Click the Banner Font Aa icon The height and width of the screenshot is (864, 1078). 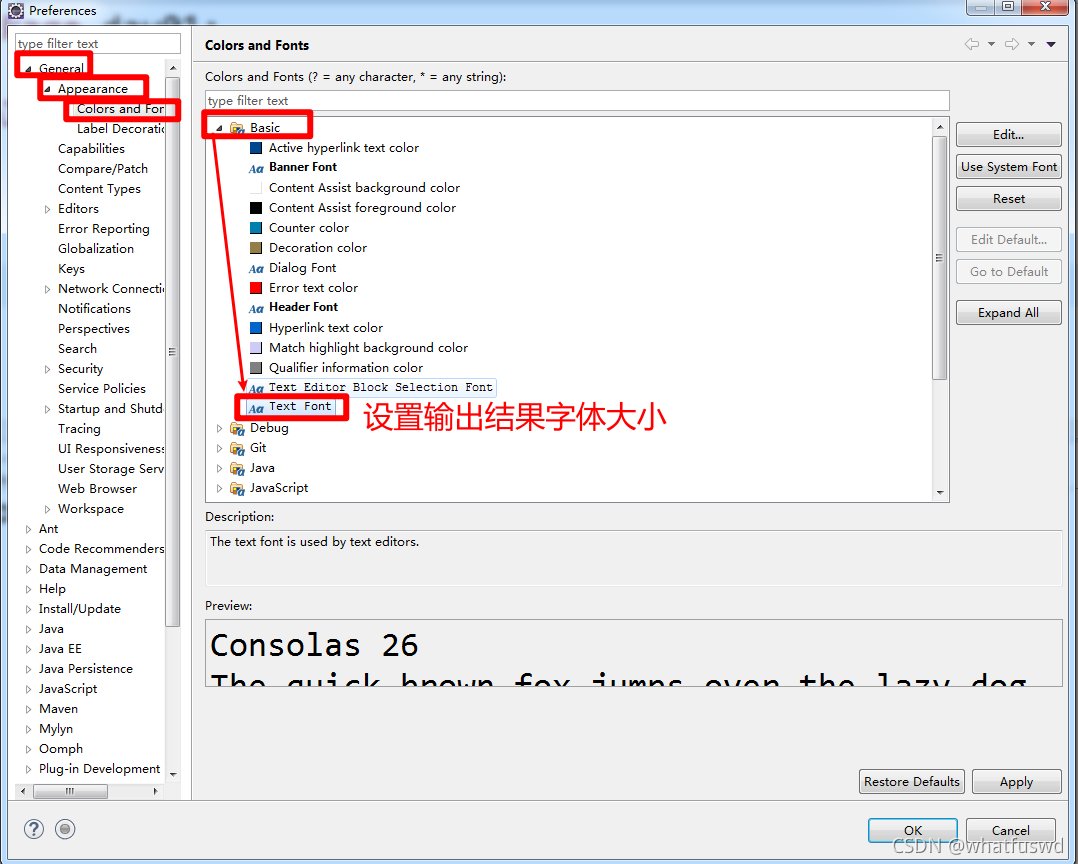coord(256,168)
